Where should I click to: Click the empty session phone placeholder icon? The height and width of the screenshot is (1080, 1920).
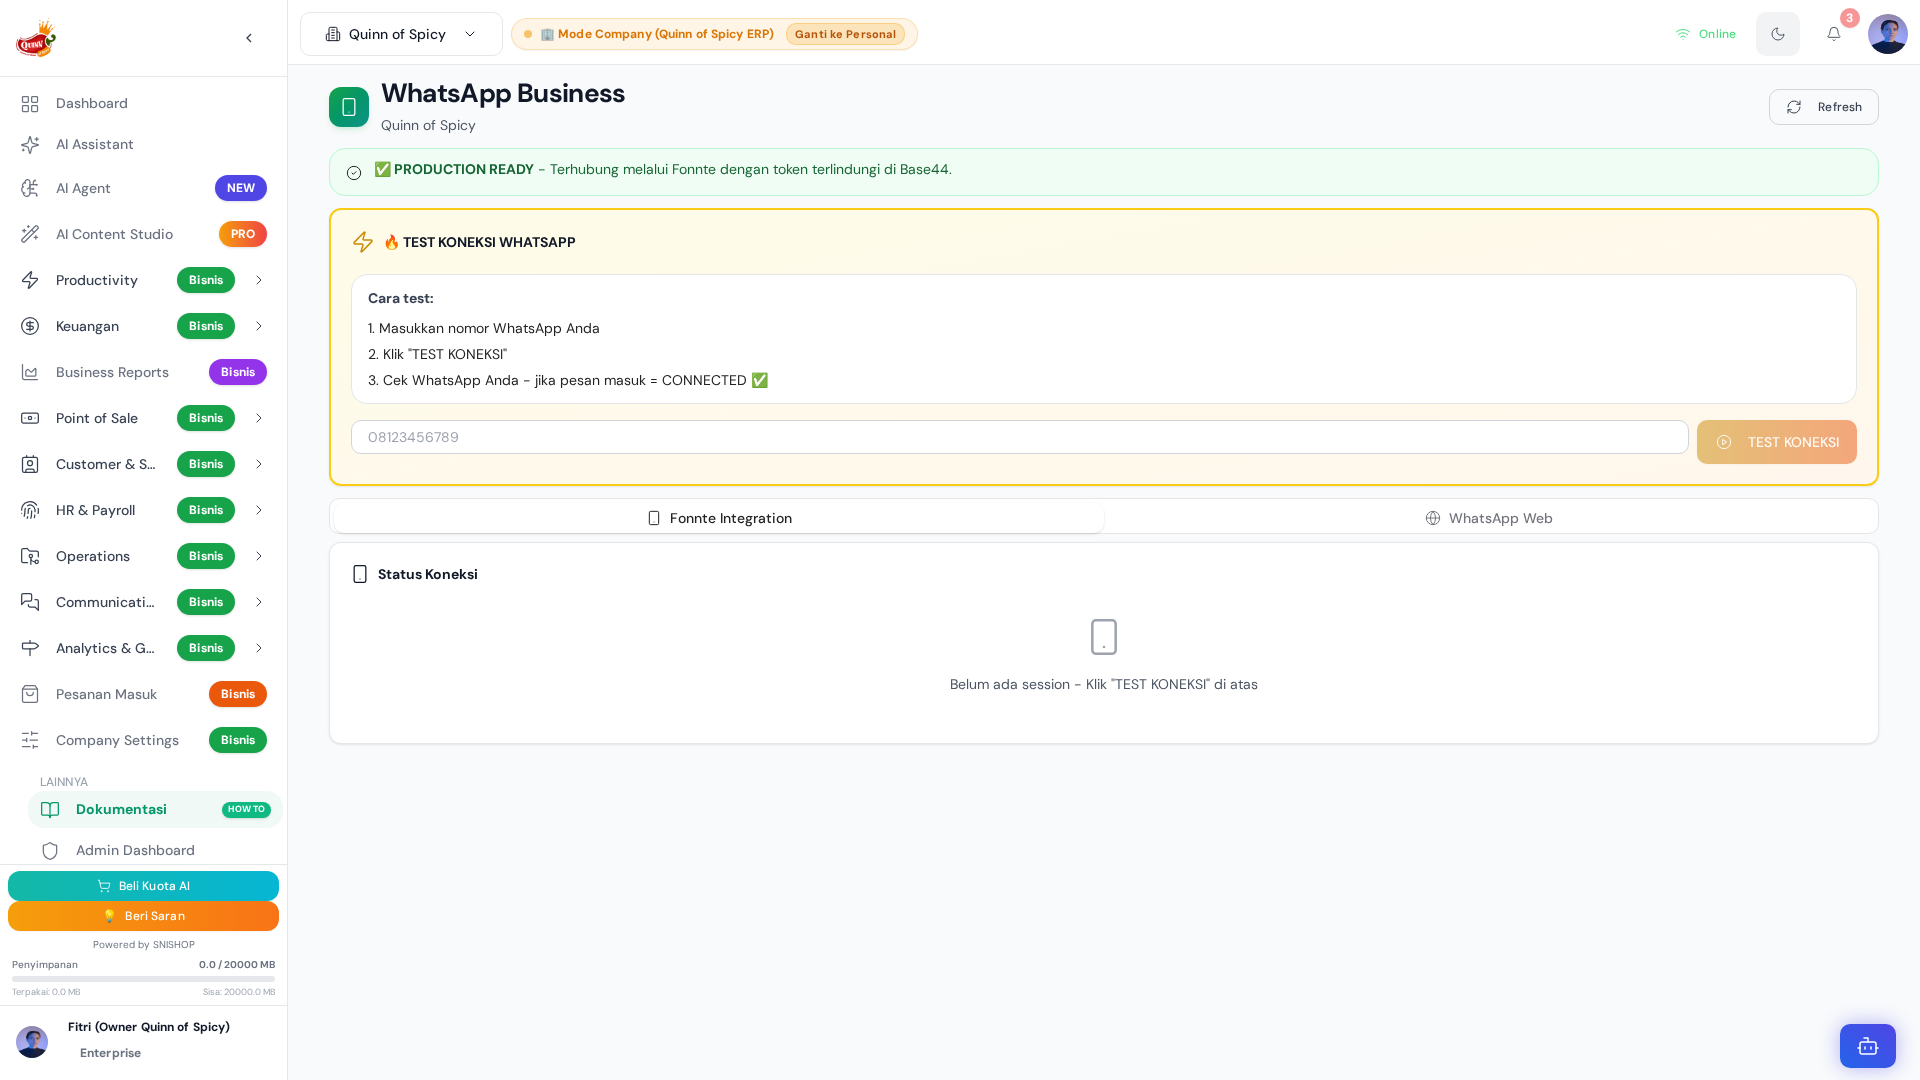(x=1104, y=637)
